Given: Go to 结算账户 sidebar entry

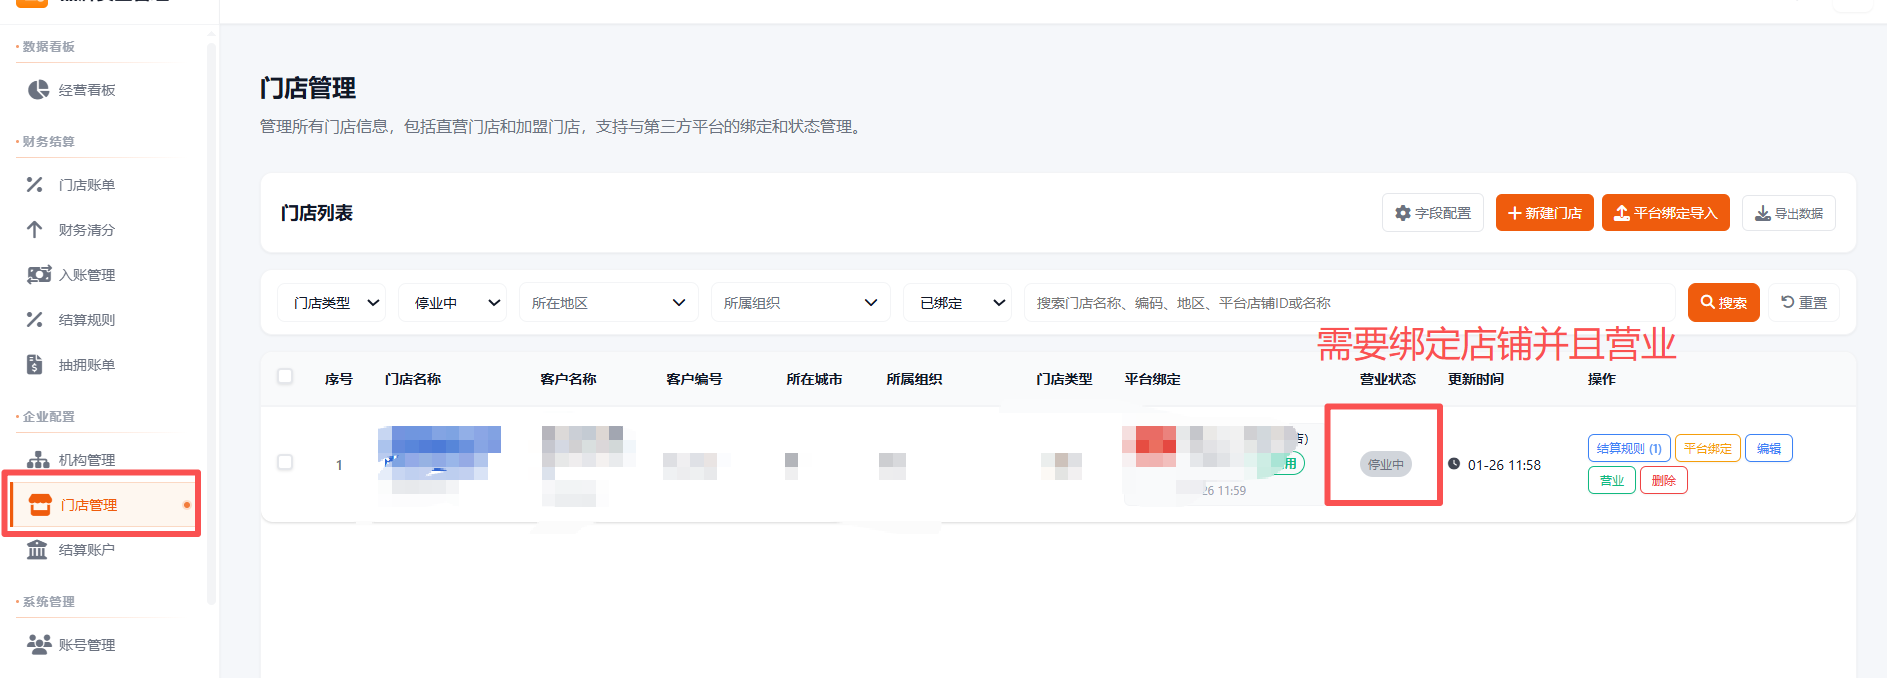Looking at the screenshot, I should coord(87,550).
